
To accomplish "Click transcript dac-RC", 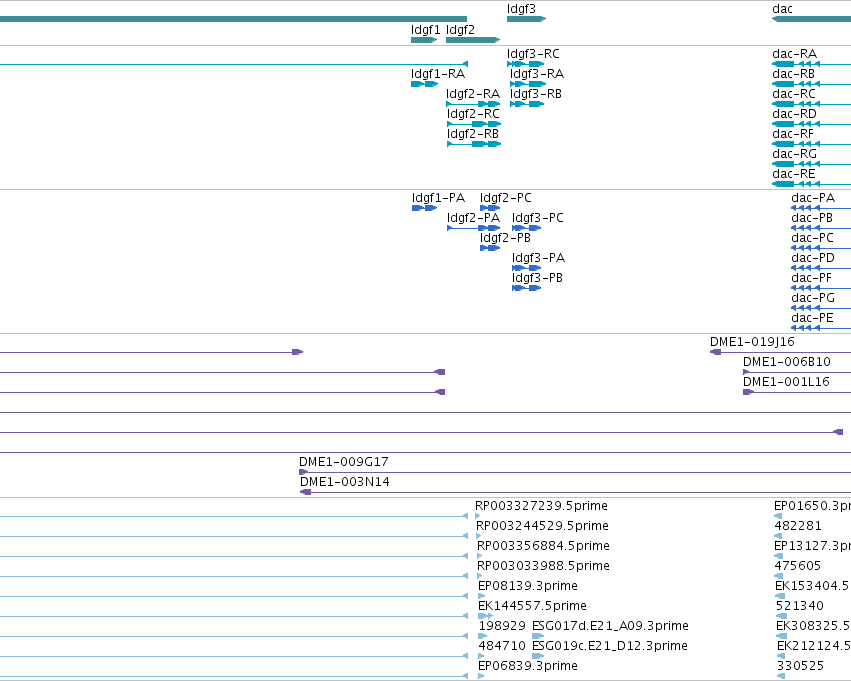I will coord(794,94).
